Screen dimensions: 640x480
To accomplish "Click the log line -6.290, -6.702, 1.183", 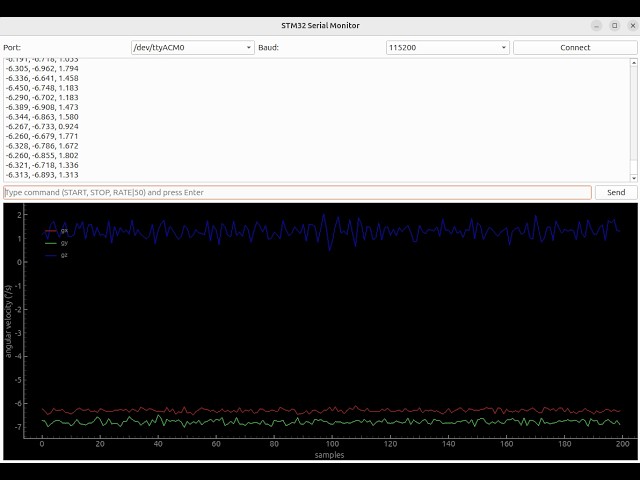I will 42,98.
